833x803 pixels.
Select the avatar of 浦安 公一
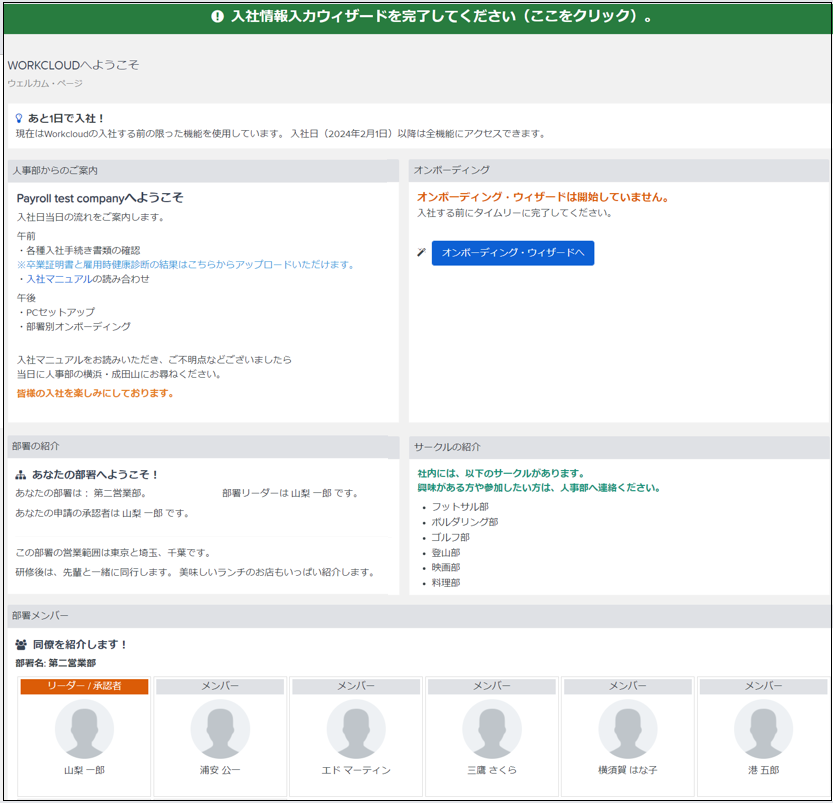(x=220, y=729)
